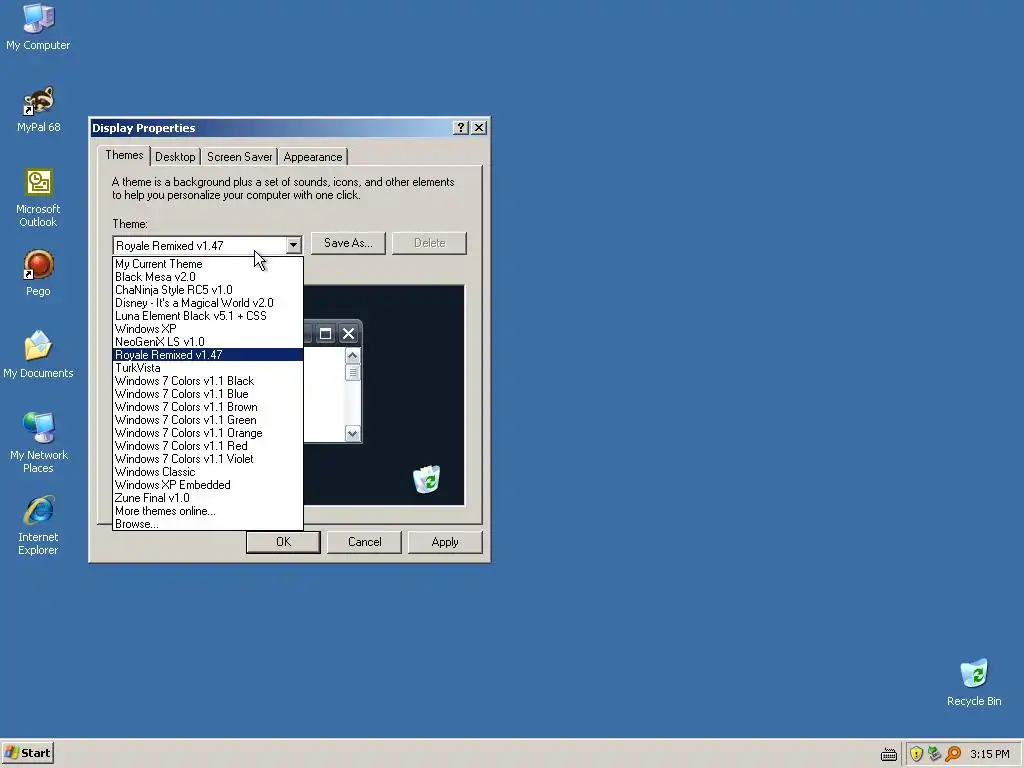Select NeoGeniX LS v1.0 theme
1024x768 pixels.
[208, 342]
